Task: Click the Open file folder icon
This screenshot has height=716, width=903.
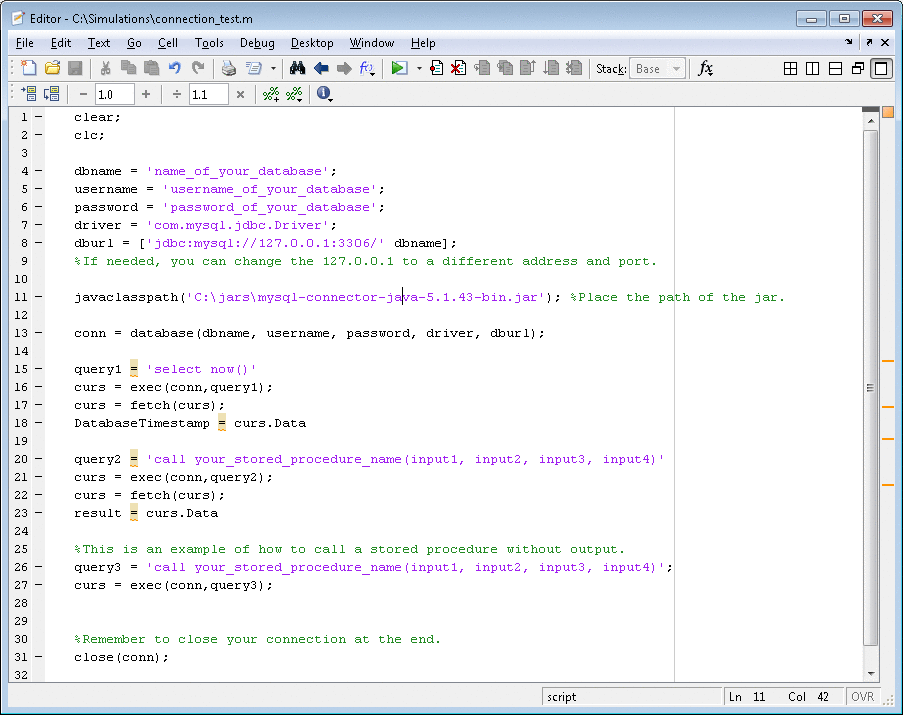Action: click(x=52, y=68)
